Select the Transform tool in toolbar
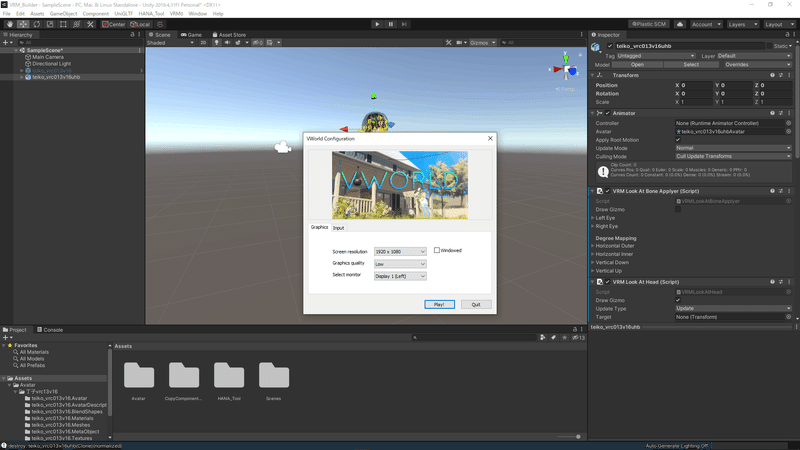 click(x=76, y=24)
